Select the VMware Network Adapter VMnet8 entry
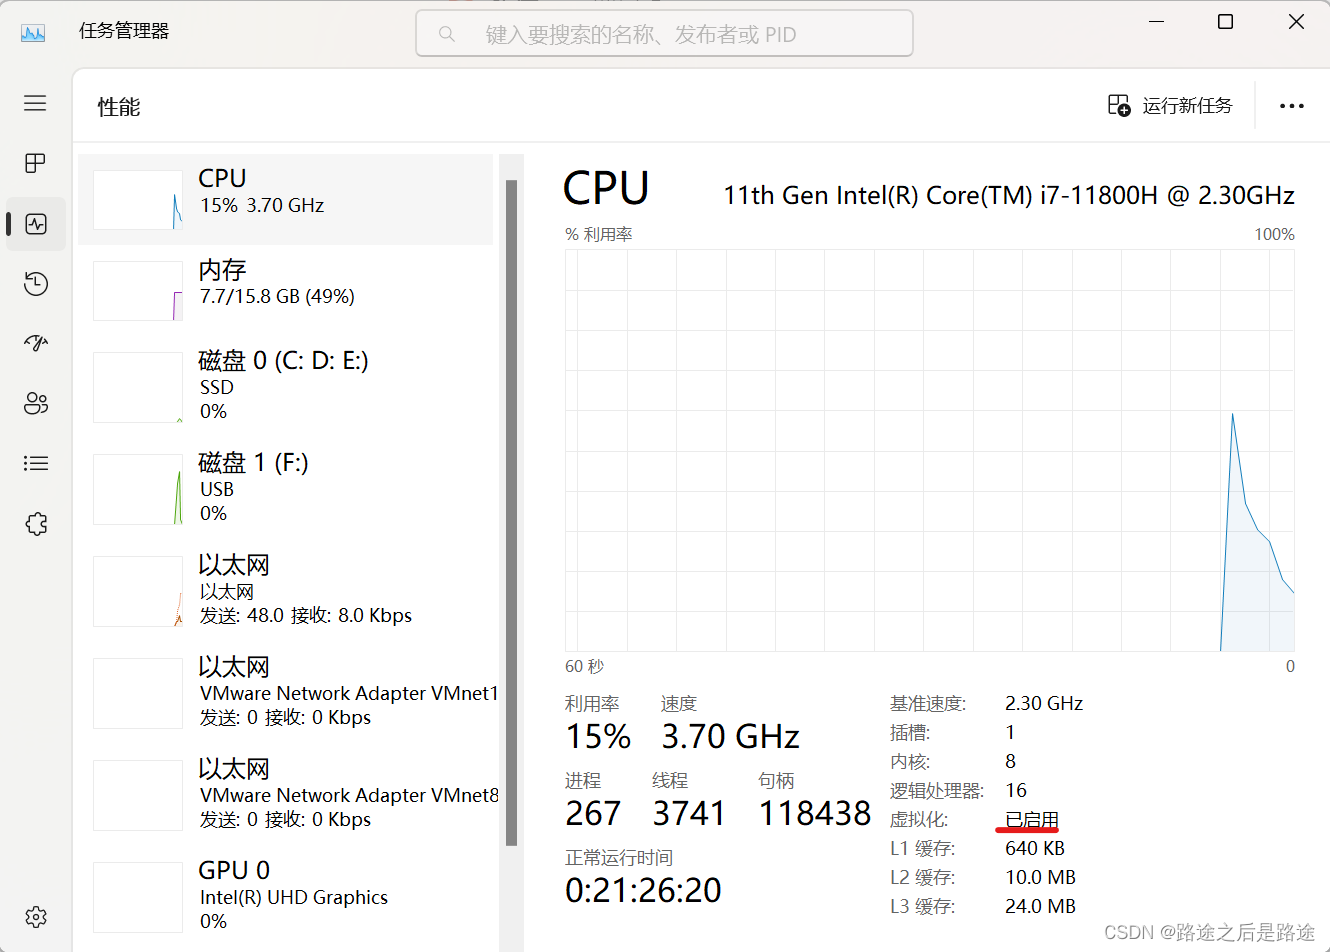 pos(286,795)
